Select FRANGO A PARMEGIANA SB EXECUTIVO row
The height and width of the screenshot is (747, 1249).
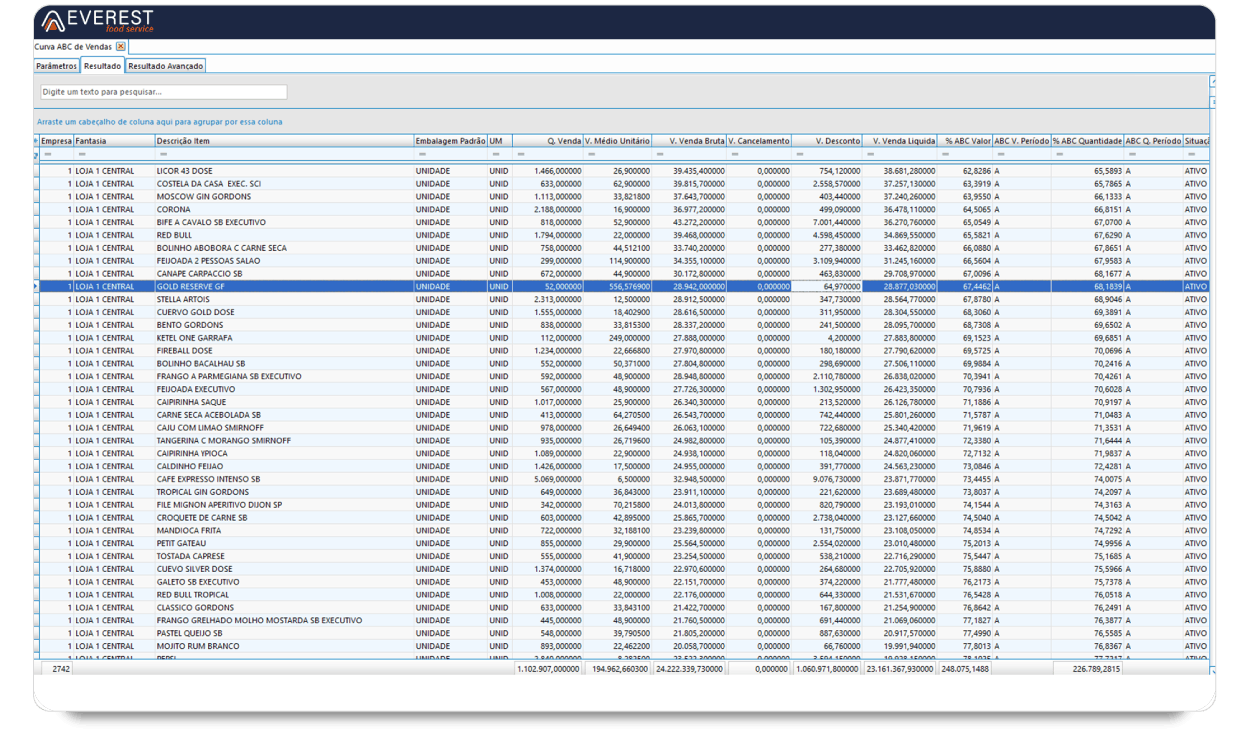click(624, 377)
